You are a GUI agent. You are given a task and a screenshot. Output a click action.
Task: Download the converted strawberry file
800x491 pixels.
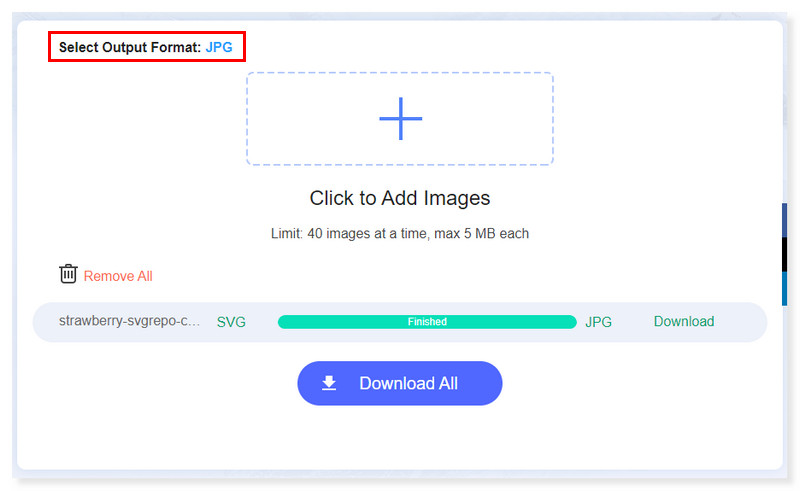coord(683,322)
